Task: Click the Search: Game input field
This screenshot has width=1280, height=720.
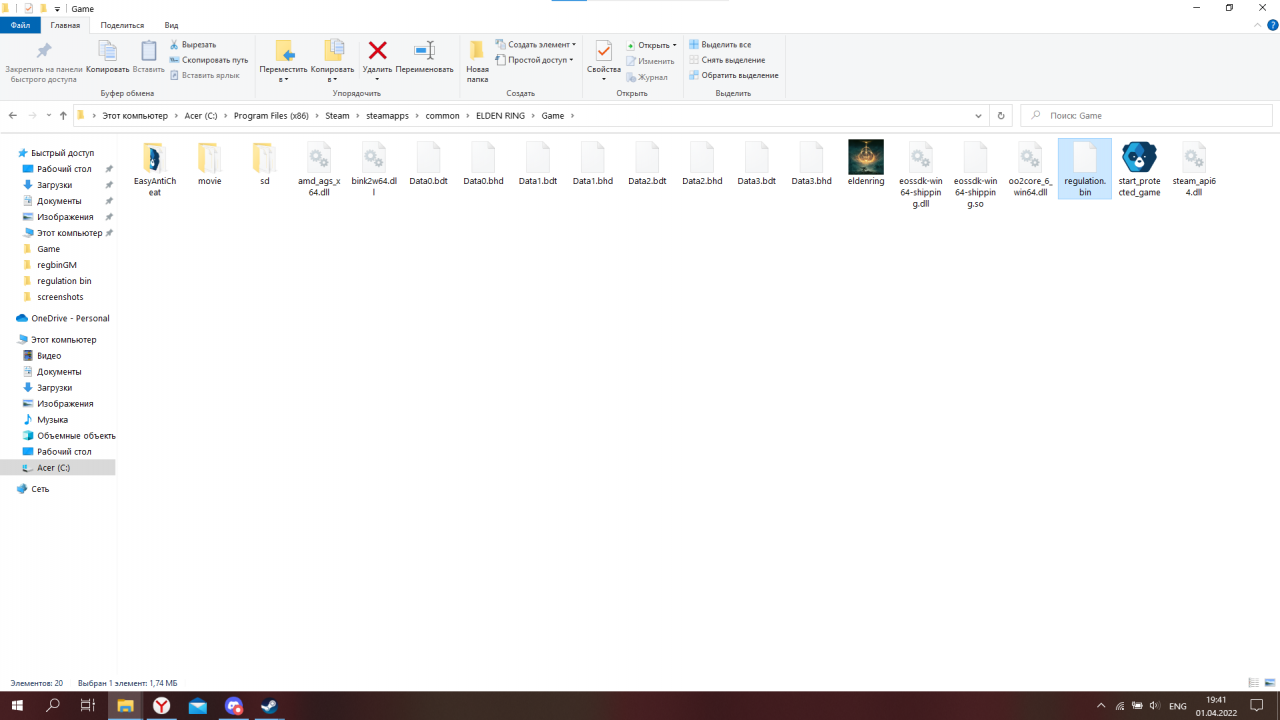Action: point(1150,116)
